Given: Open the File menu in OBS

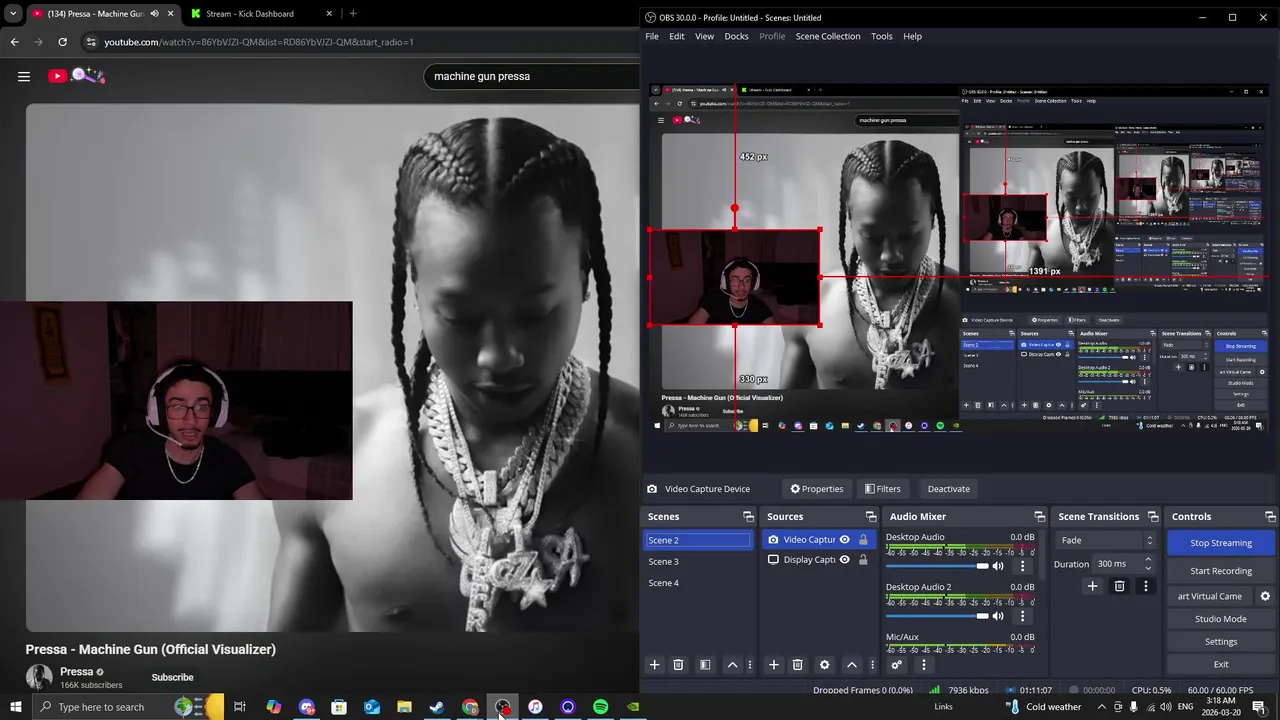Looking at the screenshot, I should pos(652,36).
